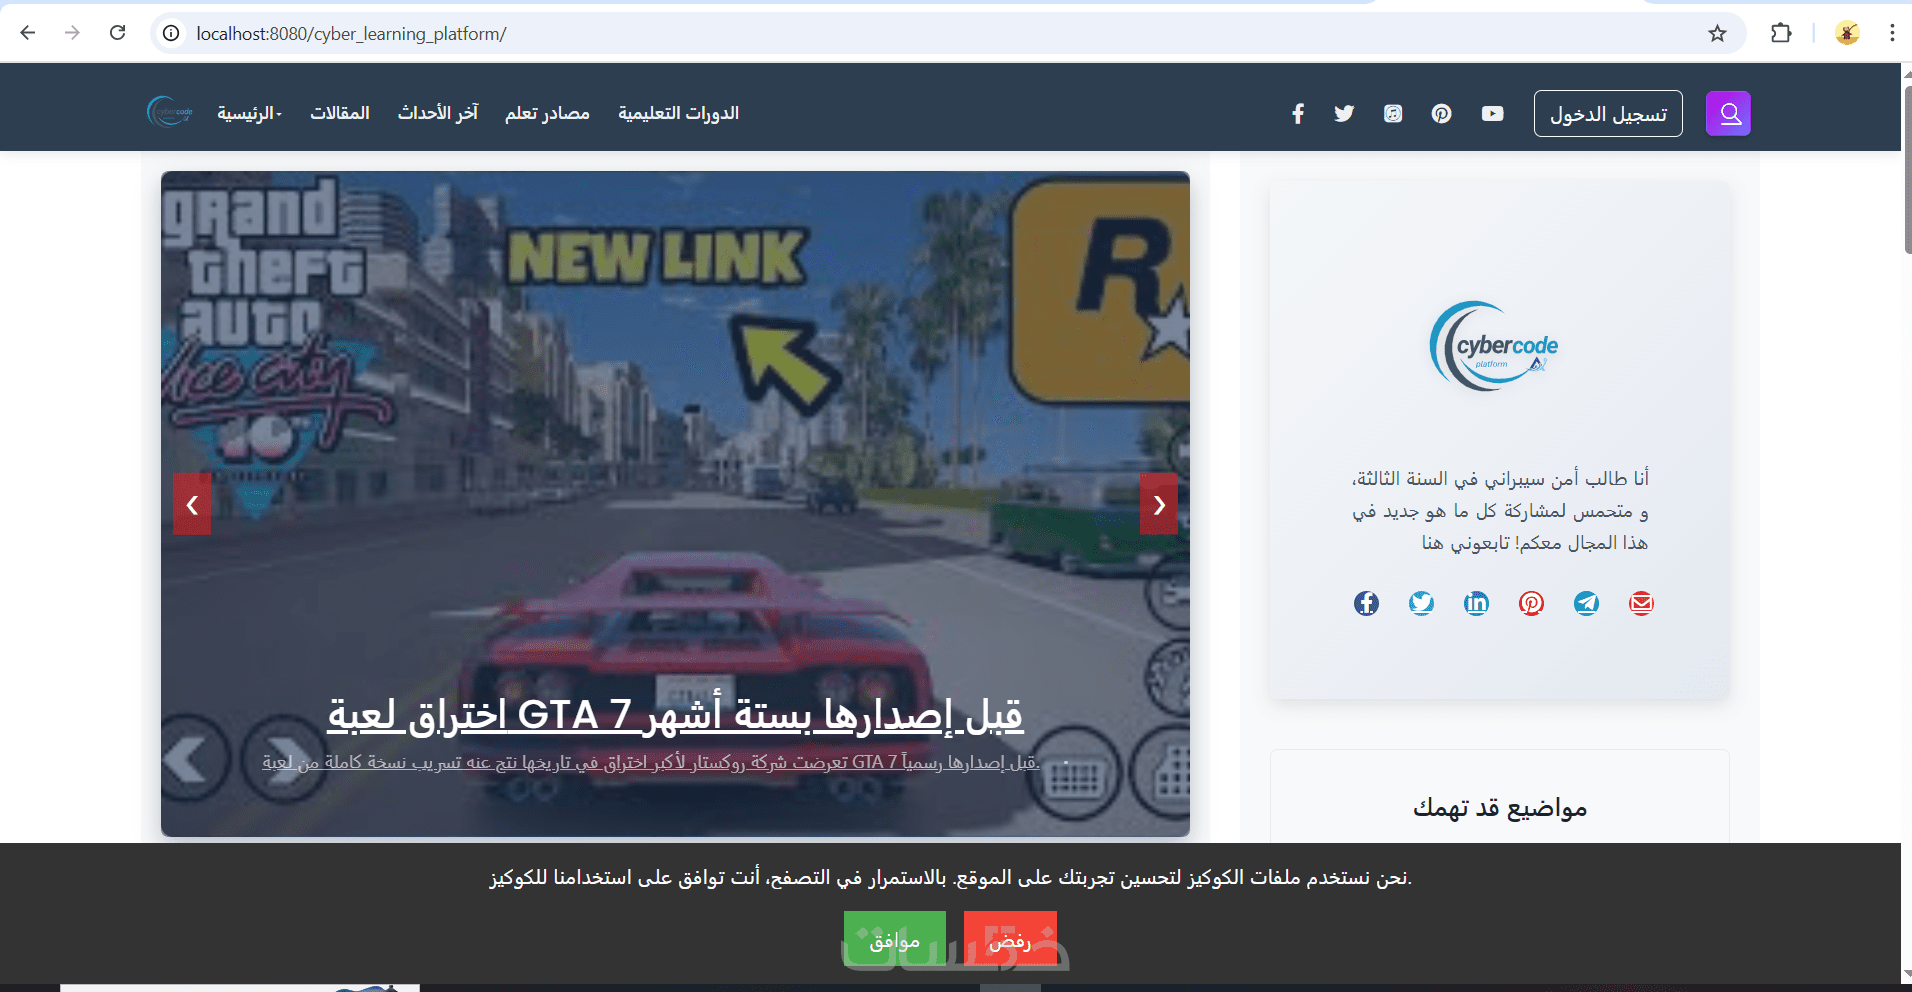Open the Twitter icon in the navbar
Viewport: 1912px width, 992px height.
pyautogui.click(x=1344, y=113)
